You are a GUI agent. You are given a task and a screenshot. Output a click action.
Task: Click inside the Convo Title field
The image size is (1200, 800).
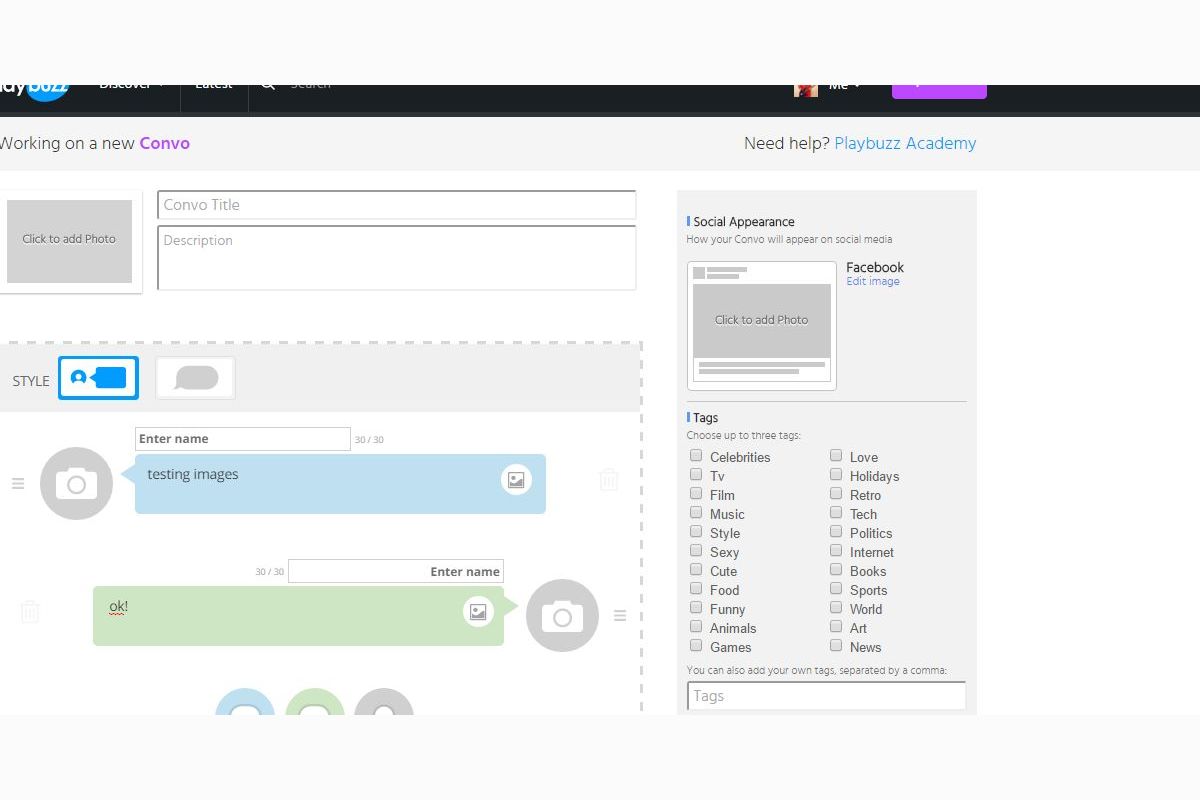pos(397,205)
